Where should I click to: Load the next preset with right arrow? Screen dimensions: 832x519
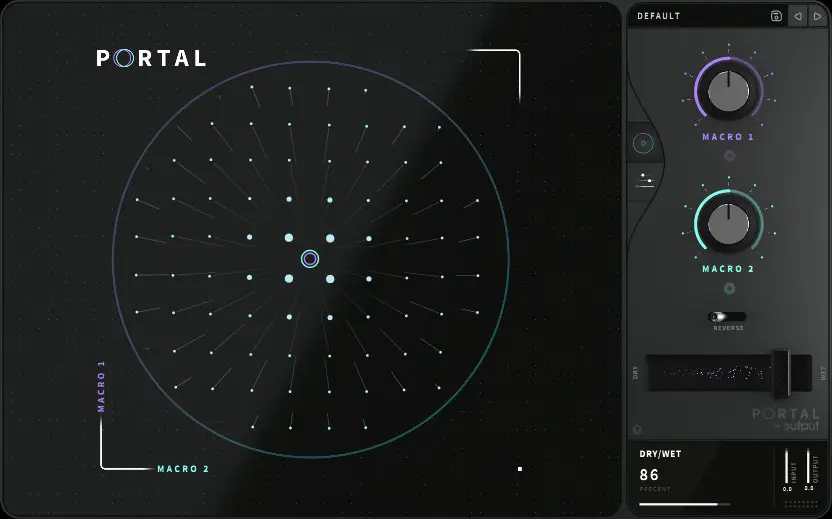817,16
